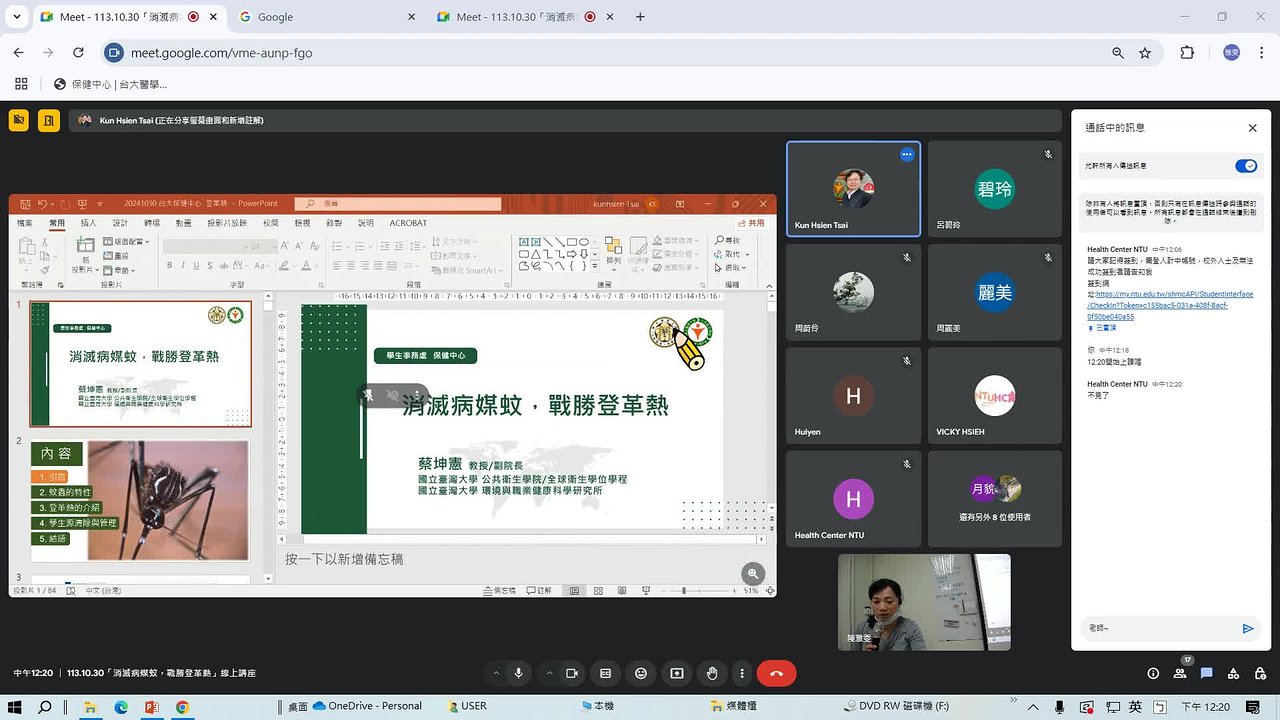The image size is (1280, 720).
Task: Click the chat message input field
Action: [x=1160, y=628]
